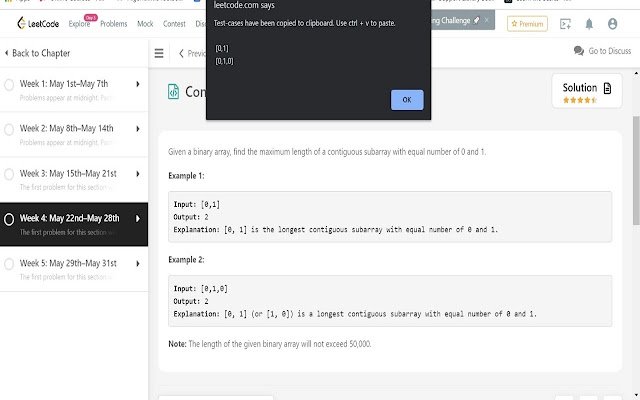Screen dimensions: 640x400
Task: Expand Week 4: May 22nd–May 28th arrow
Action: pyautogui.click(x=138, y=219)
